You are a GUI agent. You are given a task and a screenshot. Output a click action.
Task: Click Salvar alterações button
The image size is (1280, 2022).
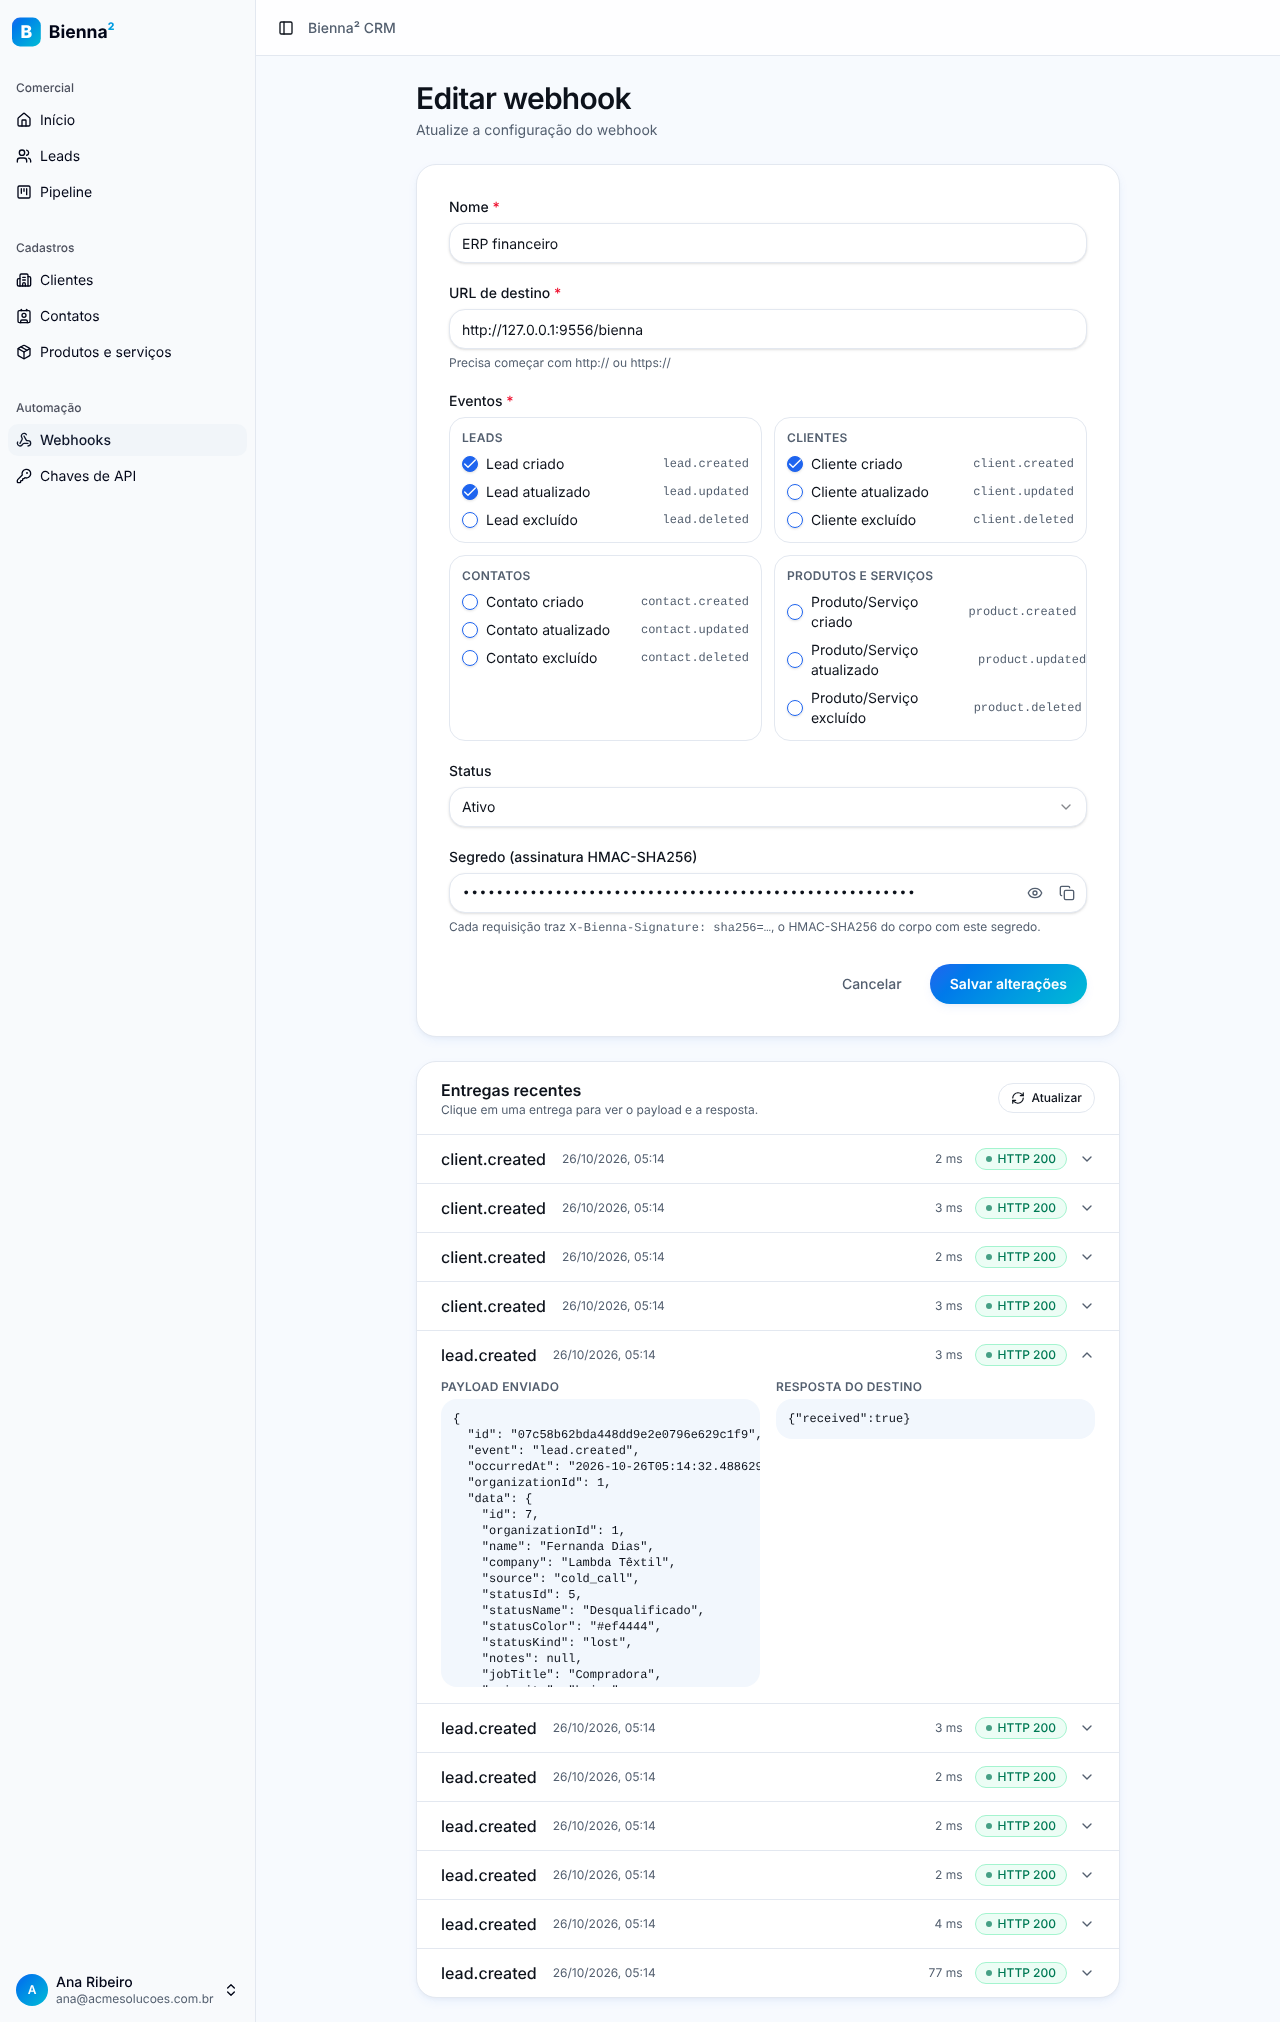[1008, 984]
